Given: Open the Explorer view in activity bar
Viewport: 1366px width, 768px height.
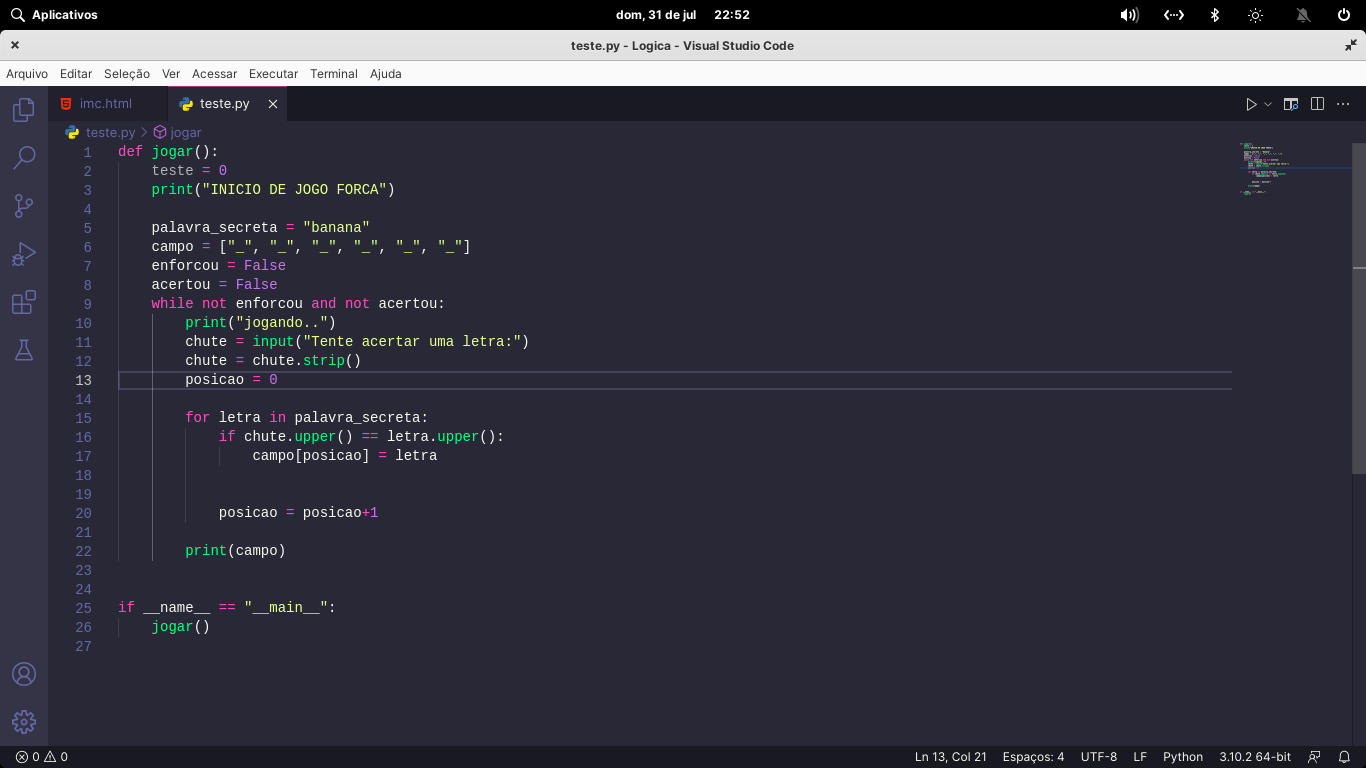Looking at the screenshot, I should pyautogui.click(x=24, y=110).
